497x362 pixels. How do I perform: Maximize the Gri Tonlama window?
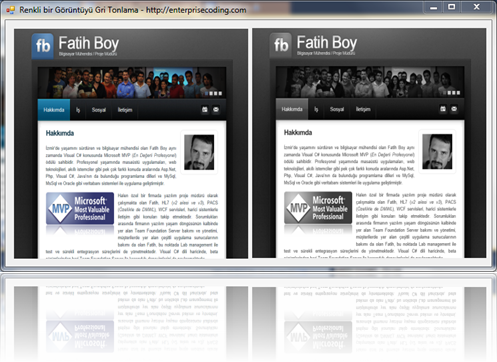[x=452, y=7]
